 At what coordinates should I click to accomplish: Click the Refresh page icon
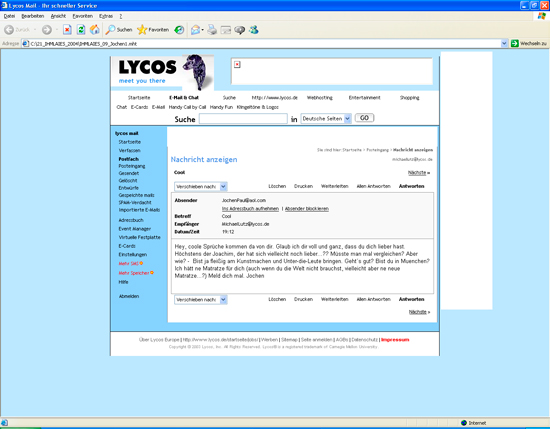81,30
